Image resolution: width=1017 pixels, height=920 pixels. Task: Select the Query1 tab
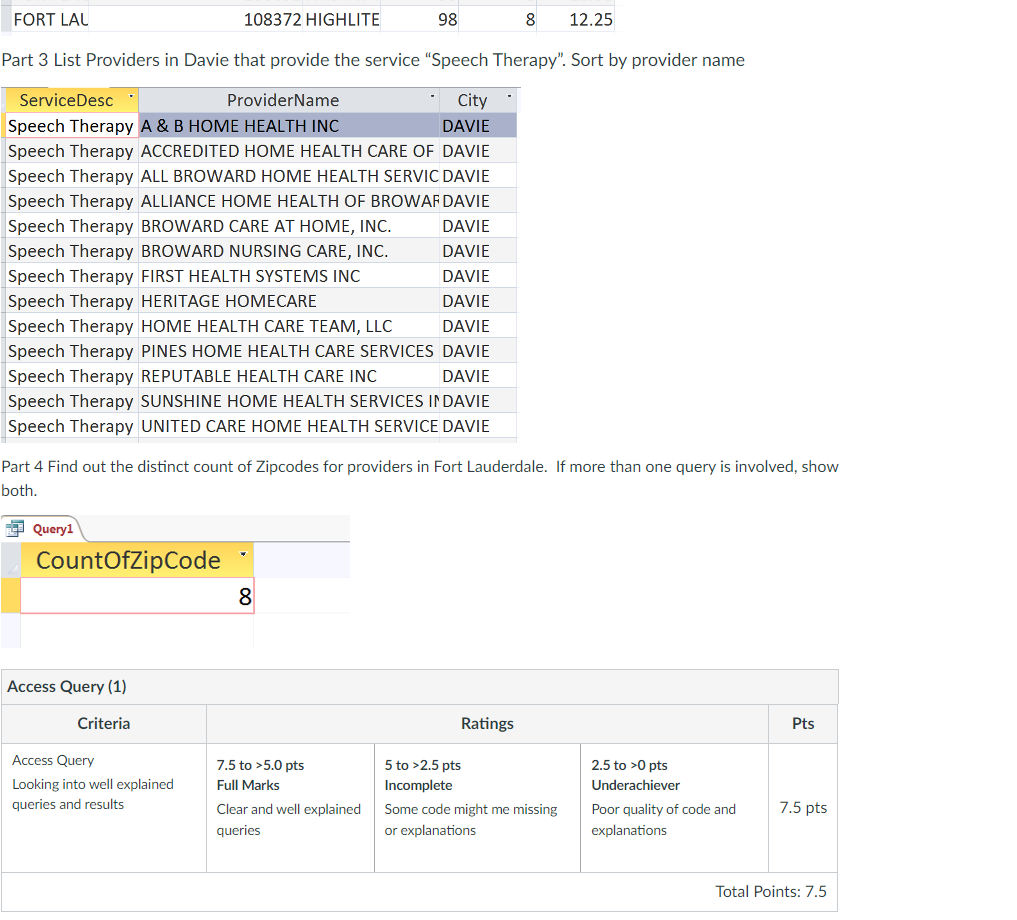coord(43,529)
